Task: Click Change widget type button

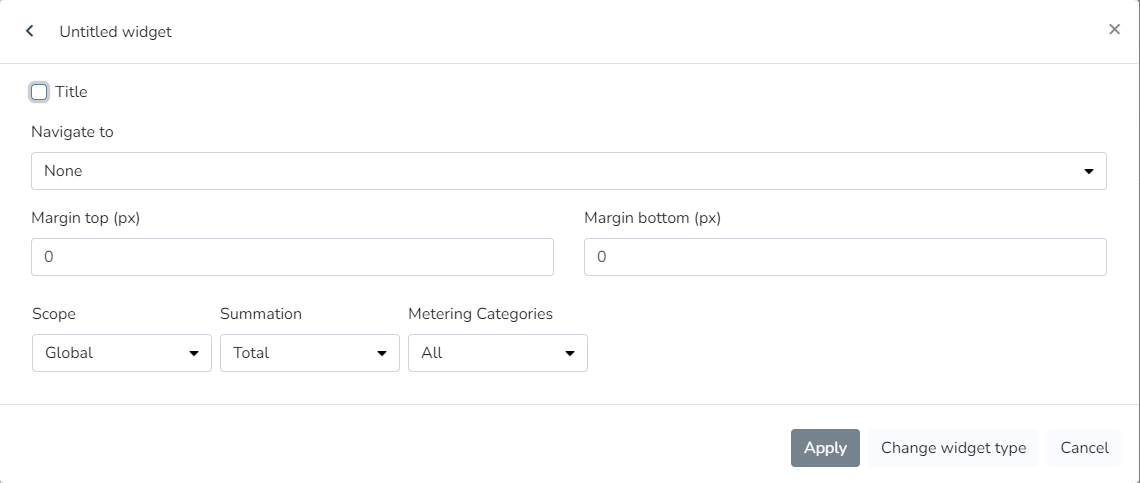Action: (x=953, y=448)
